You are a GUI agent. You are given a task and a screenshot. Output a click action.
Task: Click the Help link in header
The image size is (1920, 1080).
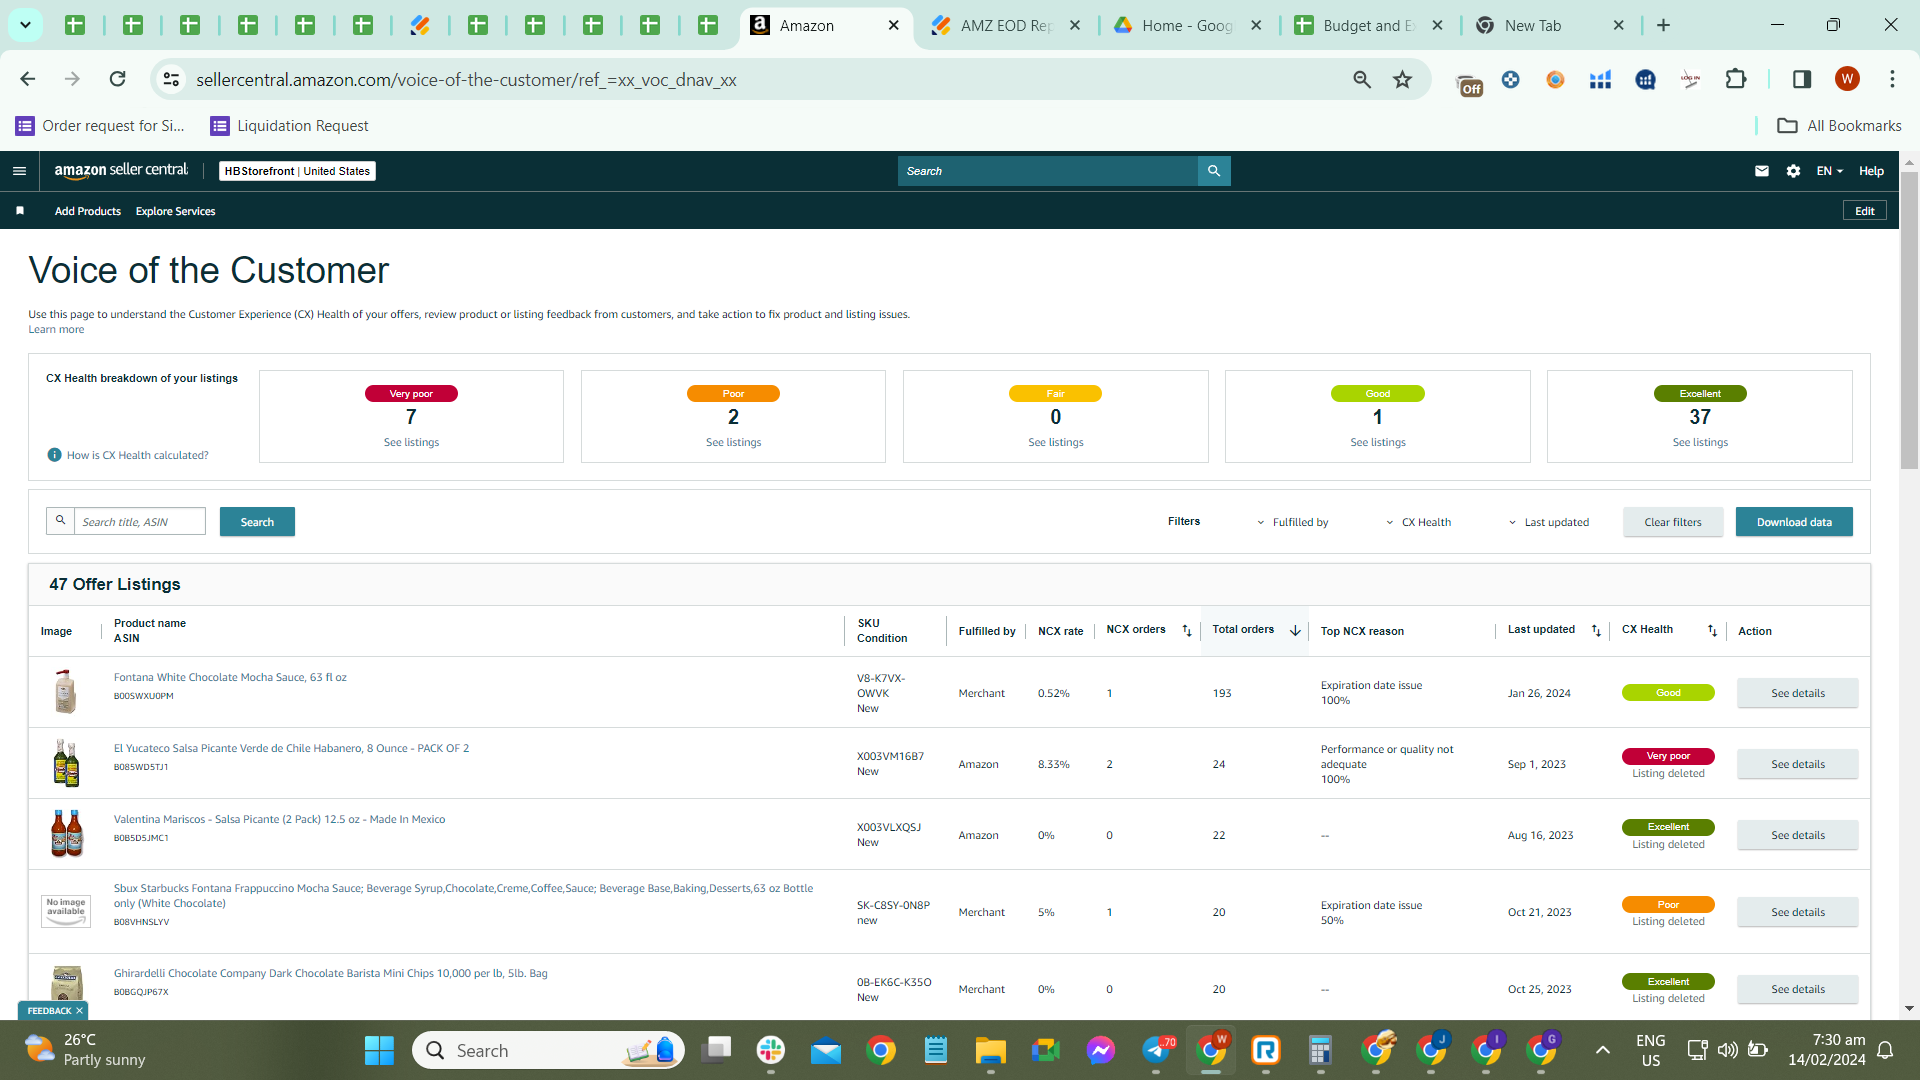click(x=1871, y=171)
